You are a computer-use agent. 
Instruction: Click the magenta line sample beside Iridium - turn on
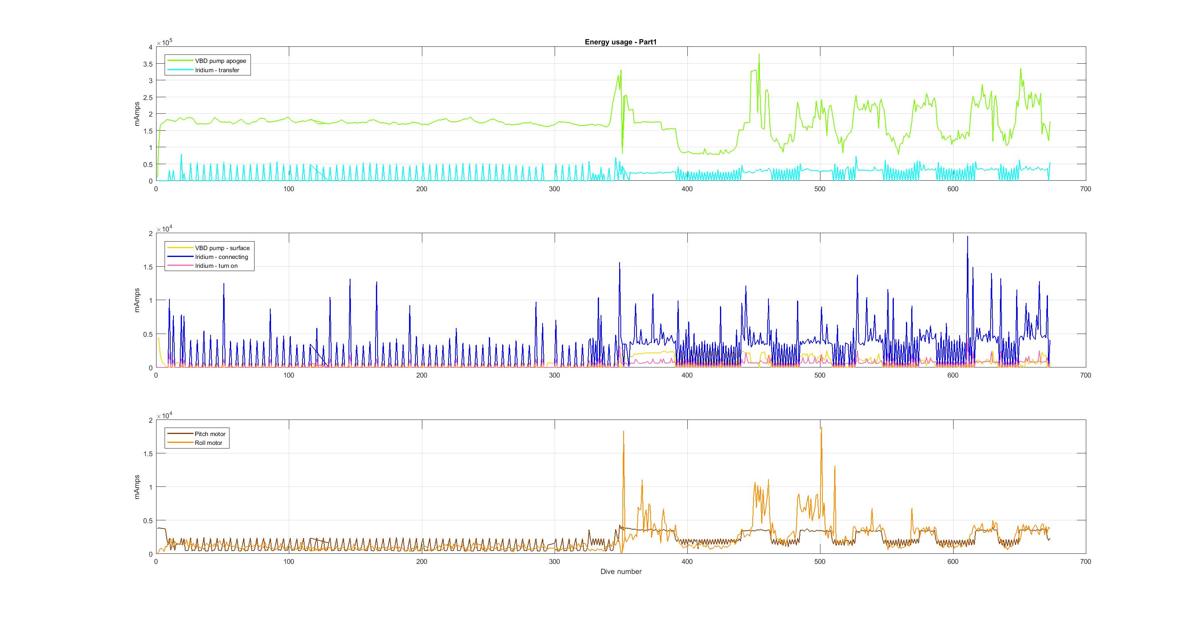click(180, 266)
